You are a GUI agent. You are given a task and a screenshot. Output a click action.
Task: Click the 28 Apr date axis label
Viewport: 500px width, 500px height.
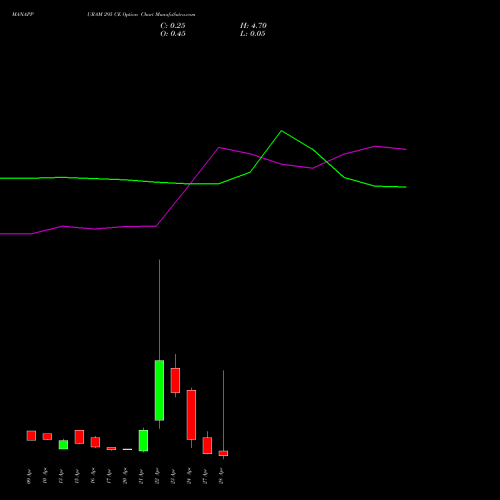tap(221, 476)
